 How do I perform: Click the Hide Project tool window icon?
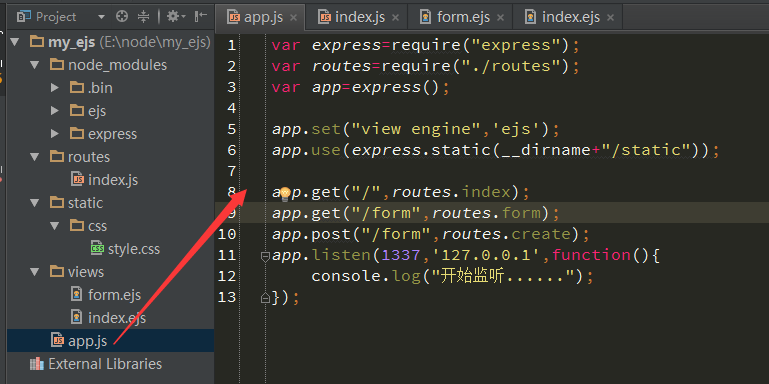tap(201, 17)
